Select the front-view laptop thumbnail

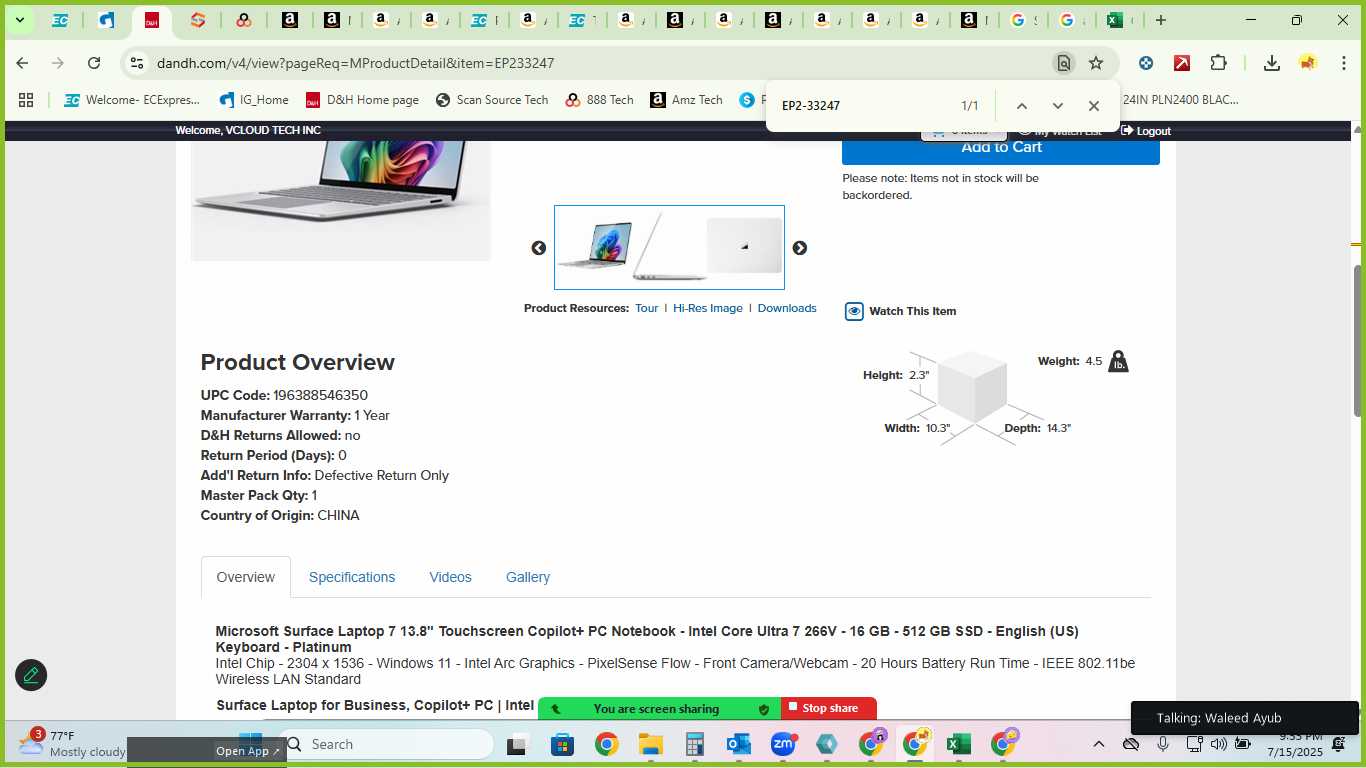595,246
